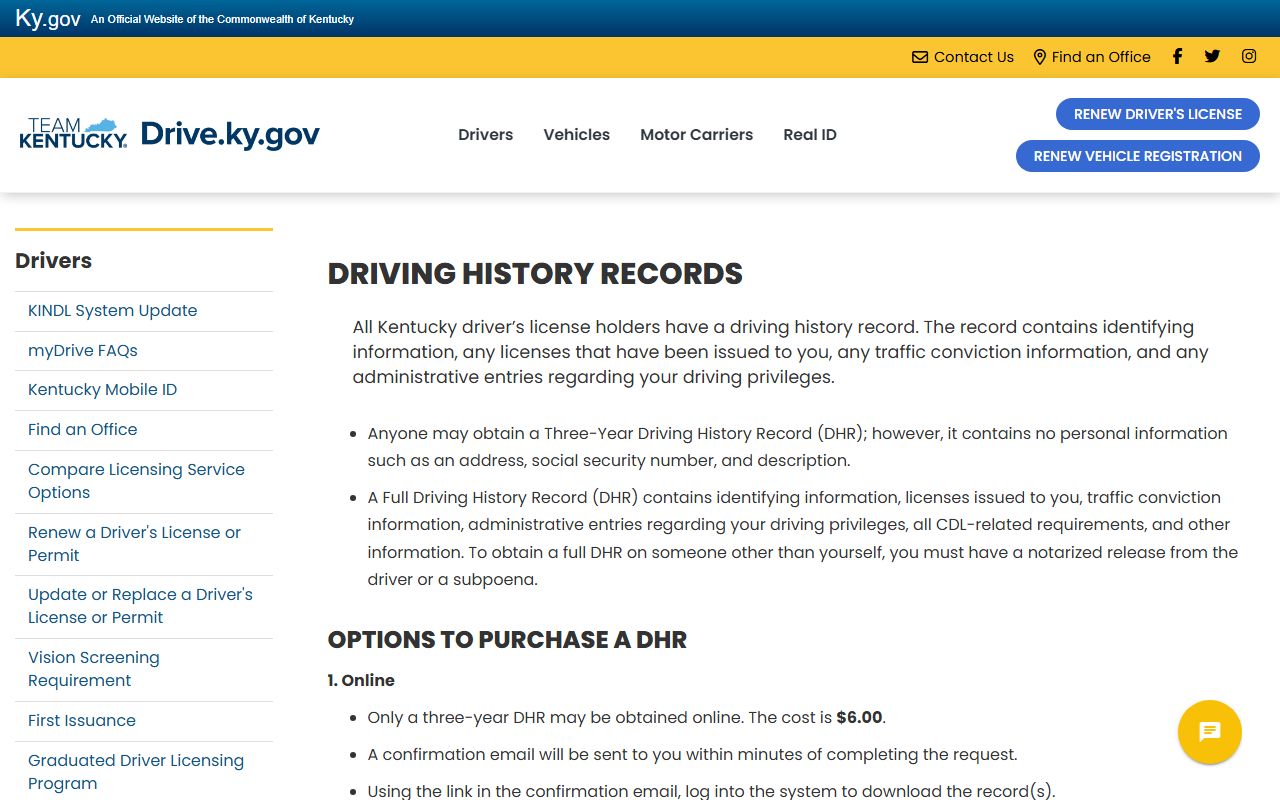Open the yellow chat bubble widget
Viewport: 1280px width, 800px height.
pos(1210,732)
